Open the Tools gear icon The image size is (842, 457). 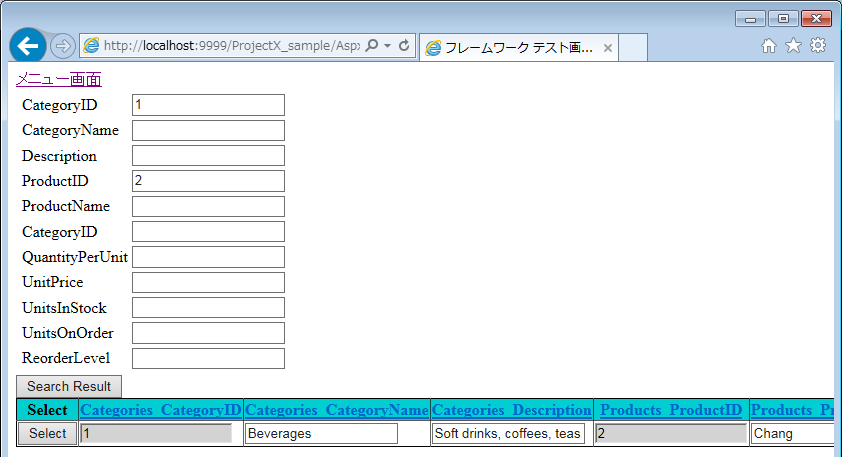pyautogui.click(x=817, y=45)
